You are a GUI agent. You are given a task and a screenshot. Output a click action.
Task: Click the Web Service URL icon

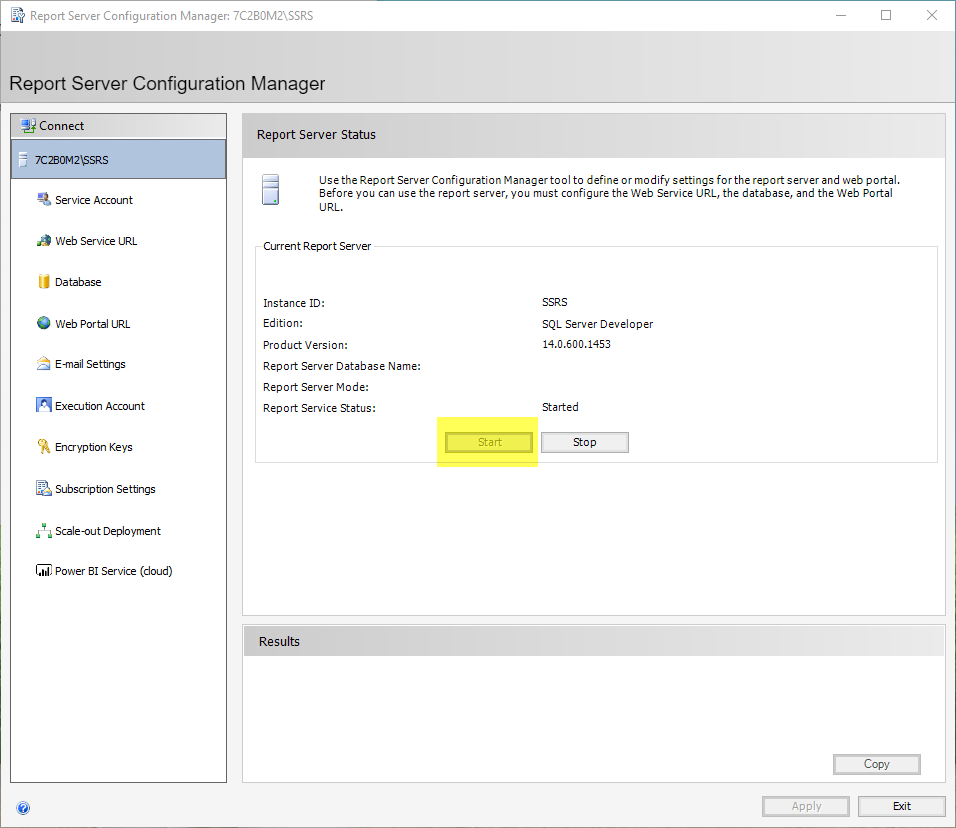coord(44,241)
